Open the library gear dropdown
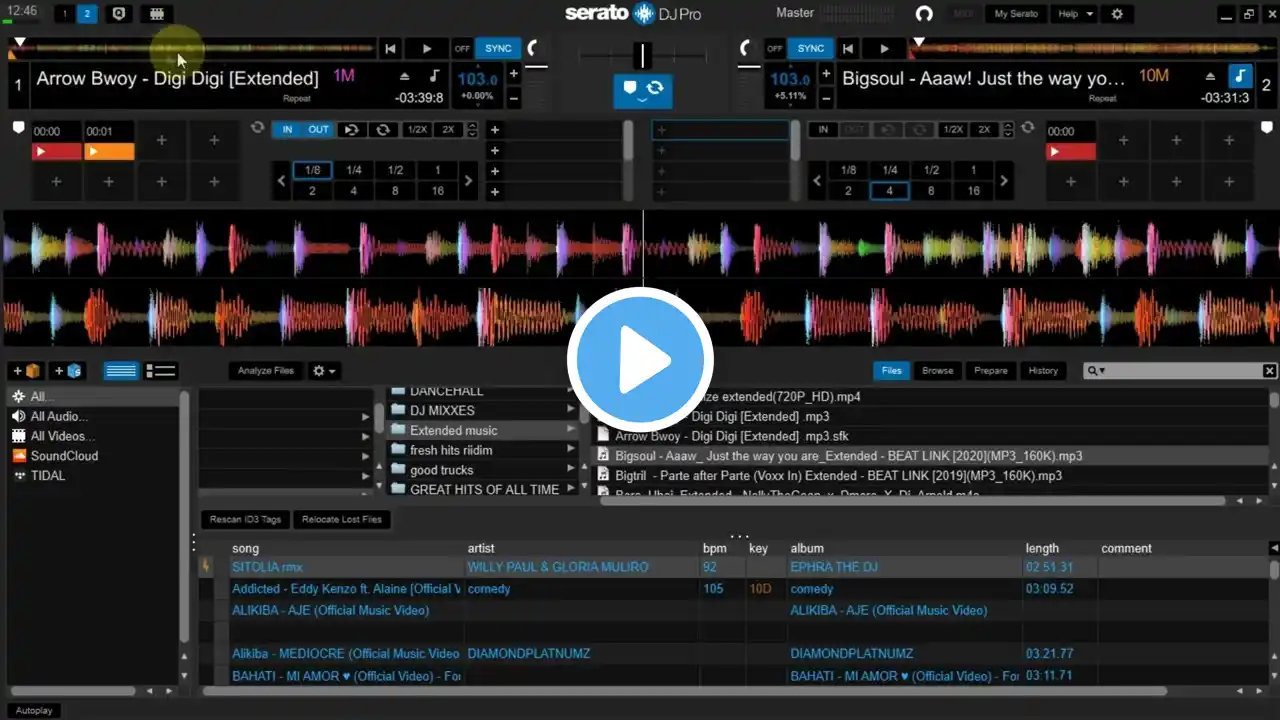This screenshot has width=1280, height=720. [324, 371]
